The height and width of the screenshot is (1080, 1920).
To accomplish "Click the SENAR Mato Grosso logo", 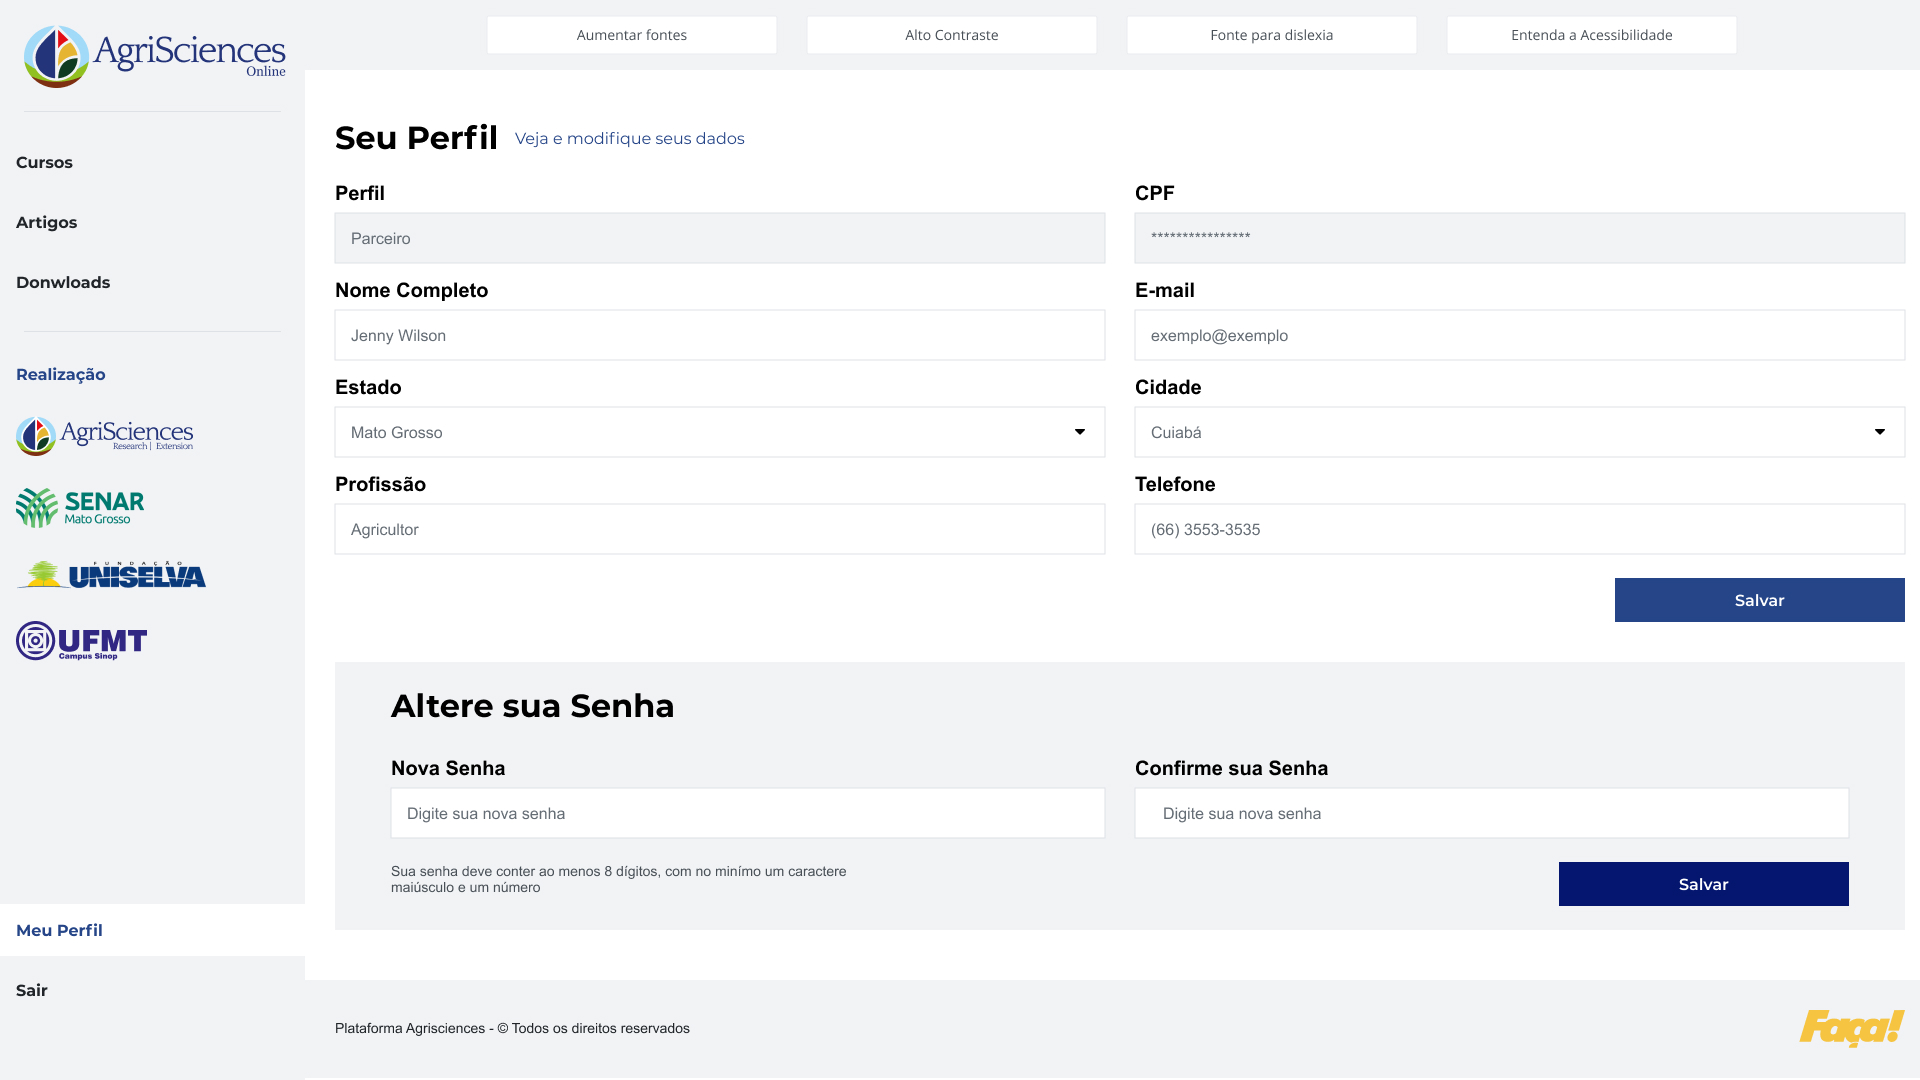I will 80,507.
